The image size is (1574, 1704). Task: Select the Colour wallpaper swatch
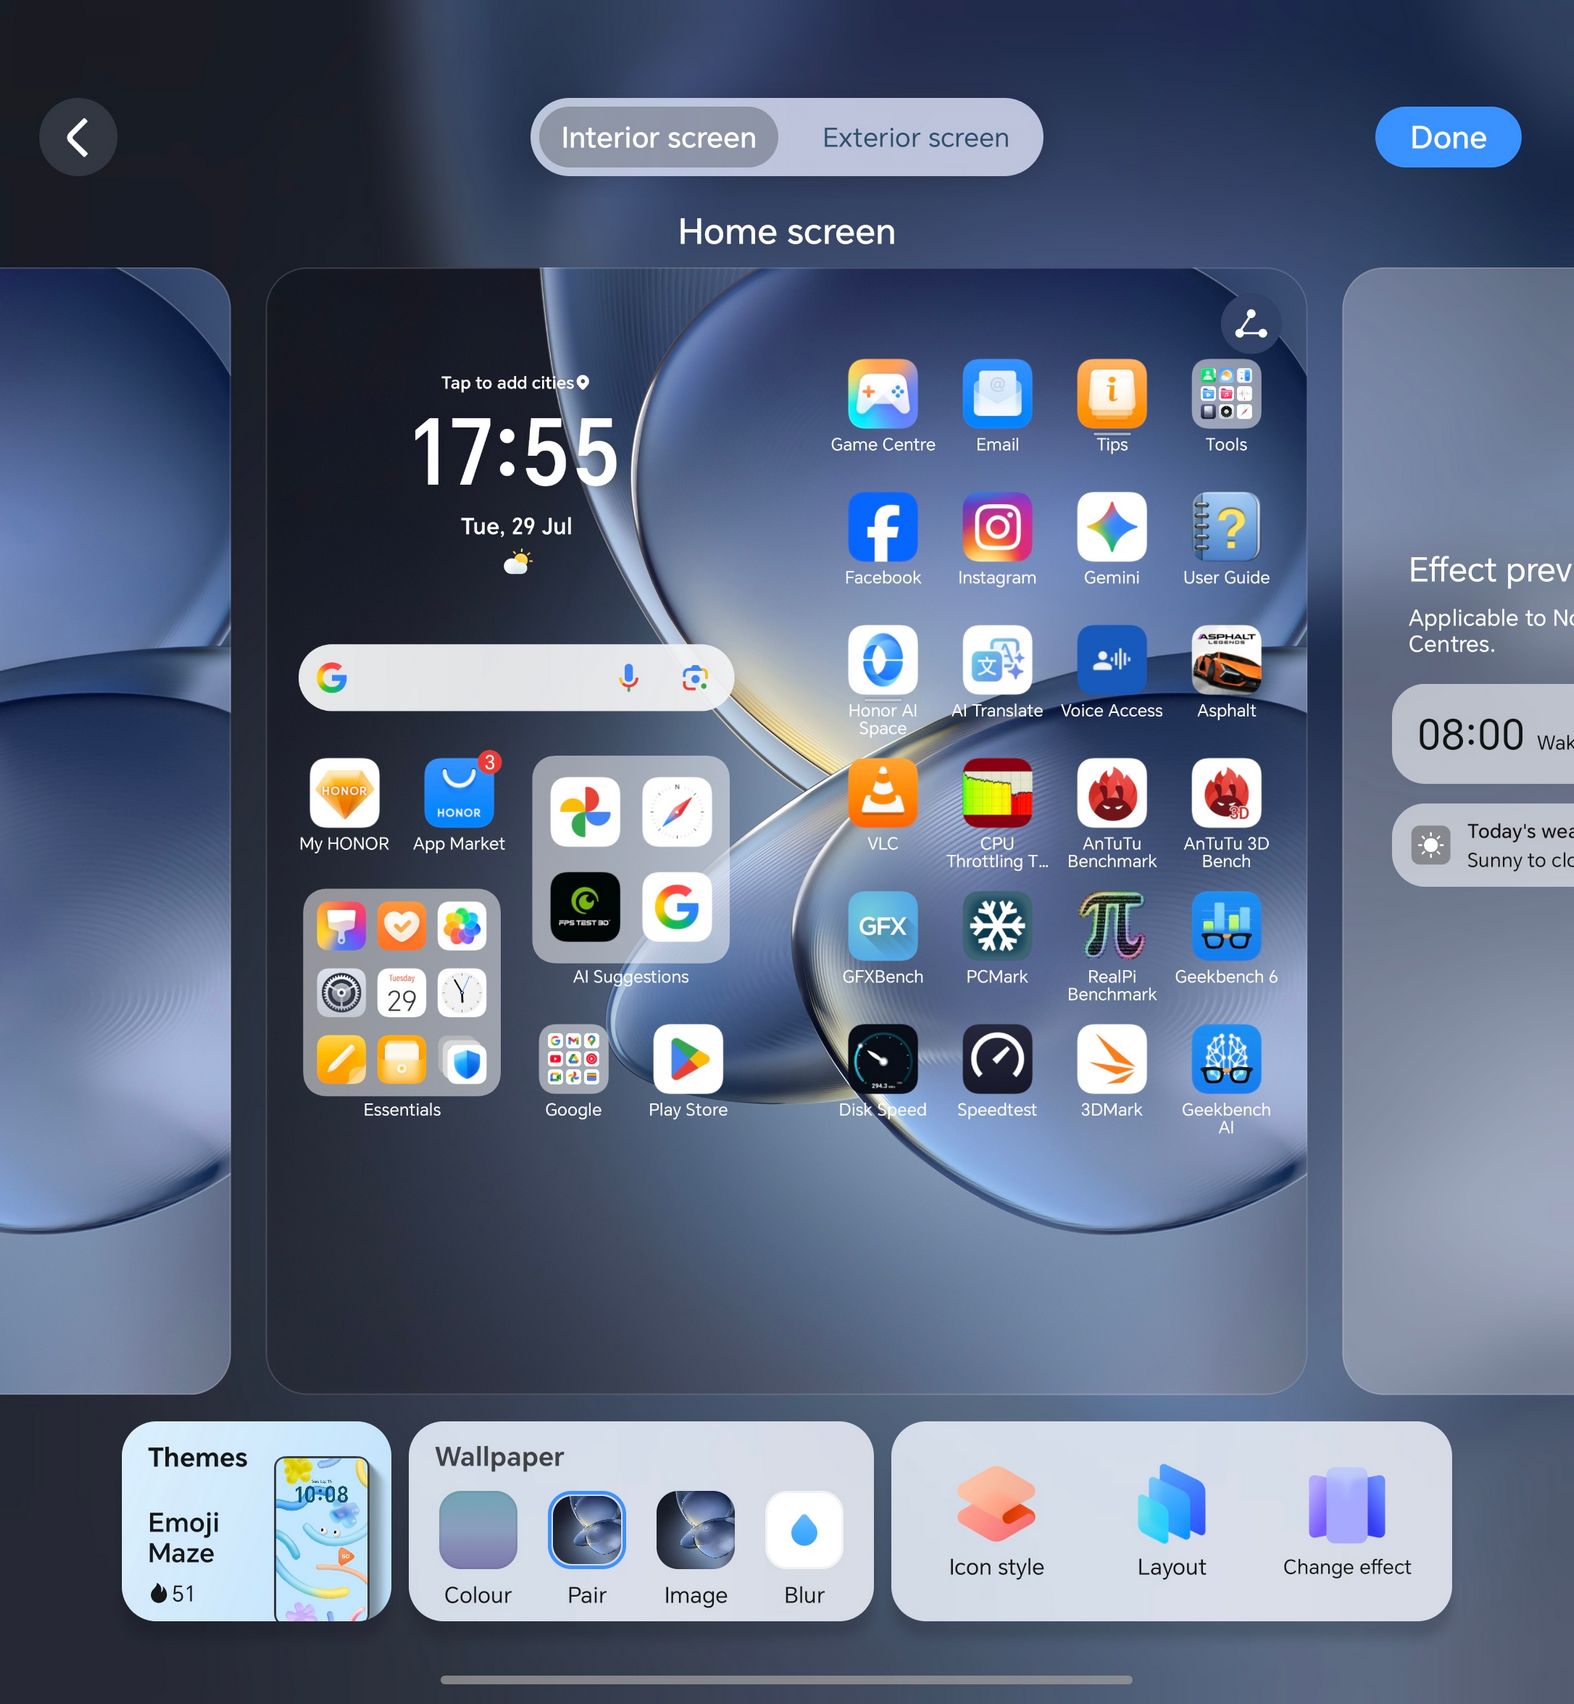pos(478,1530)
